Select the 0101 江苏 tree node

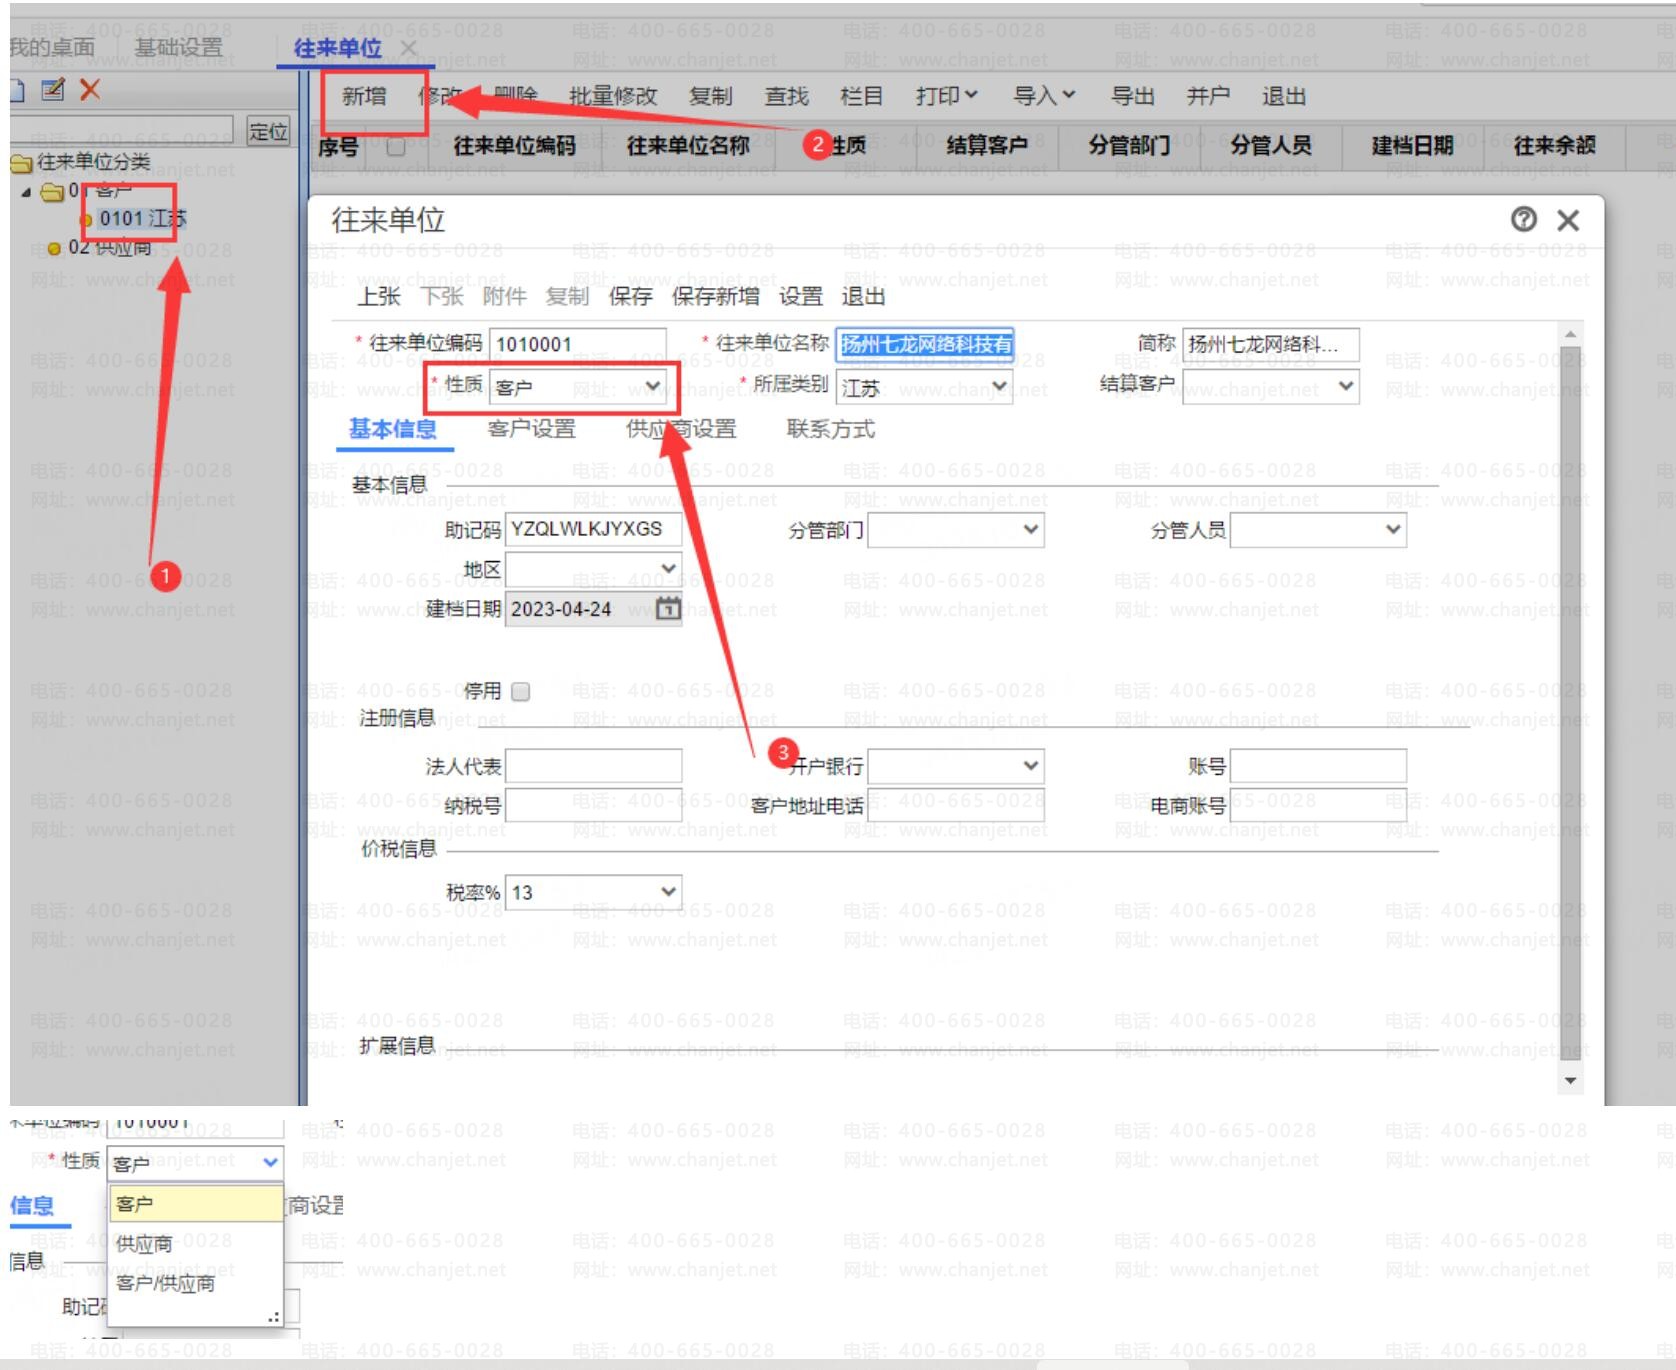click(142, 218)
